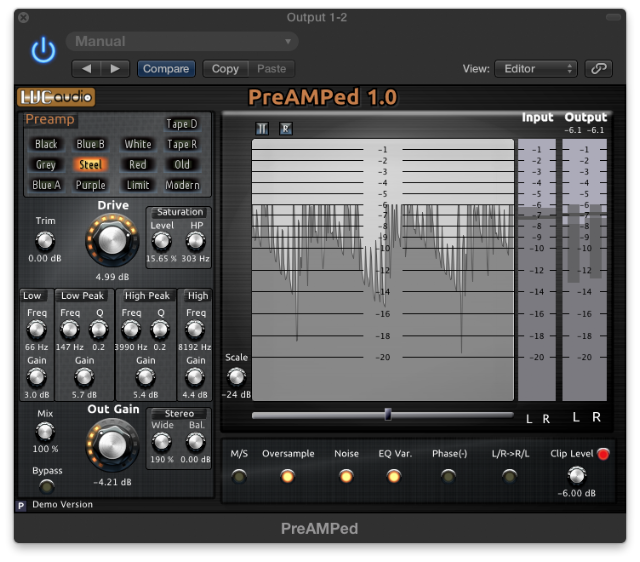Click the Output level meter

pos(584,270)
